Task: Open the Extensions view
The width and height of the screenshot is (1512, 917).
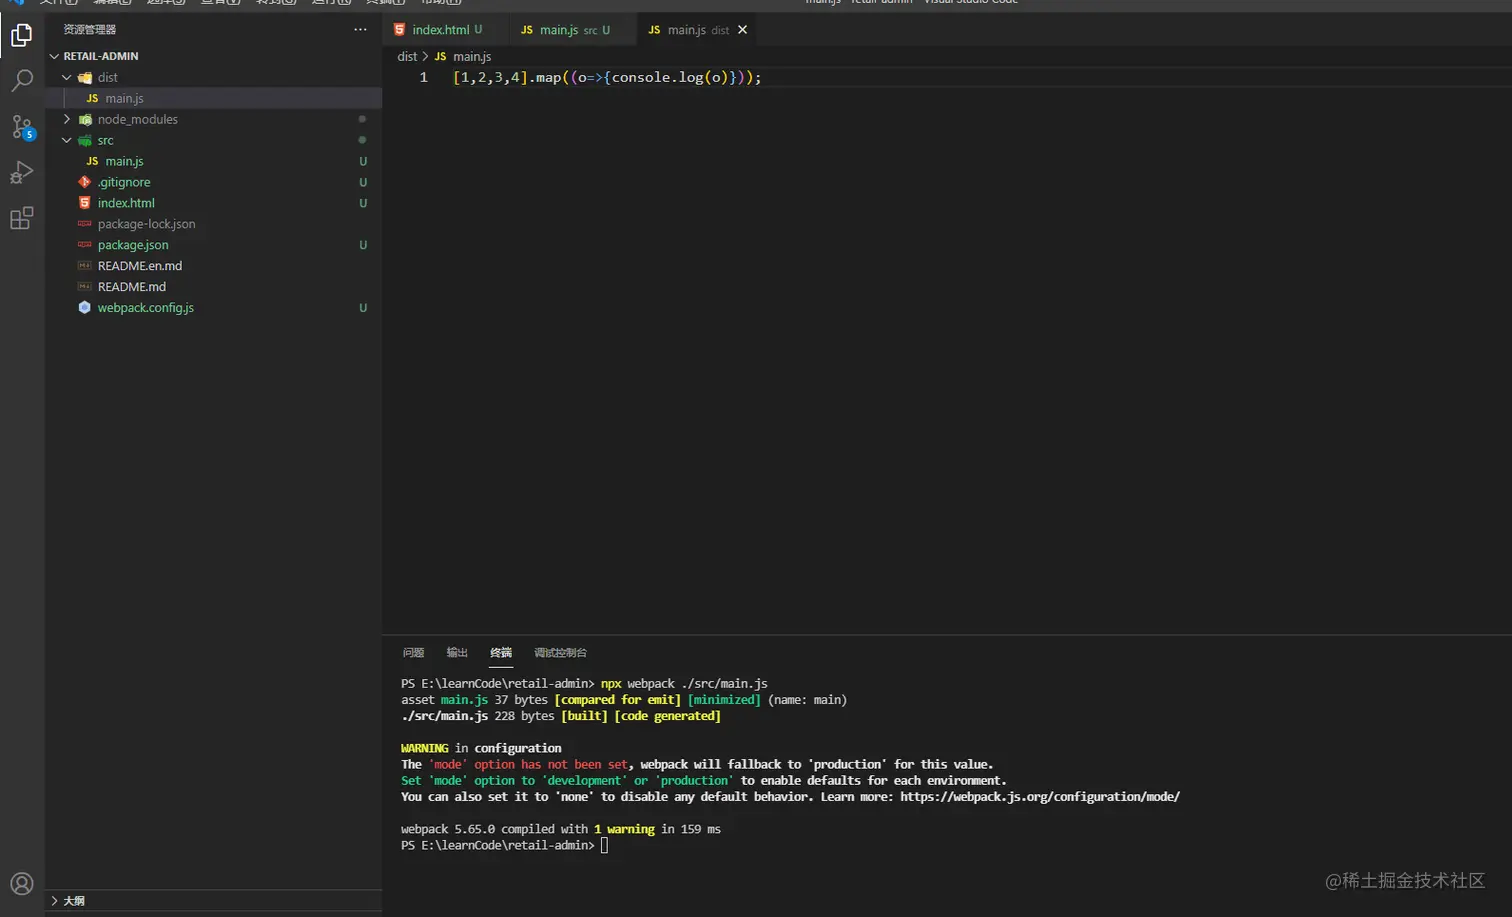Action: pos(21,218)
